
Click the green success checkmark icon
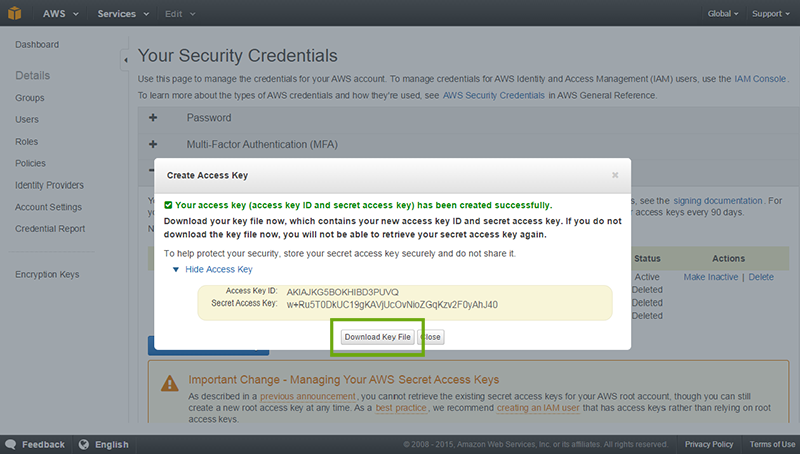click(169, 205)
